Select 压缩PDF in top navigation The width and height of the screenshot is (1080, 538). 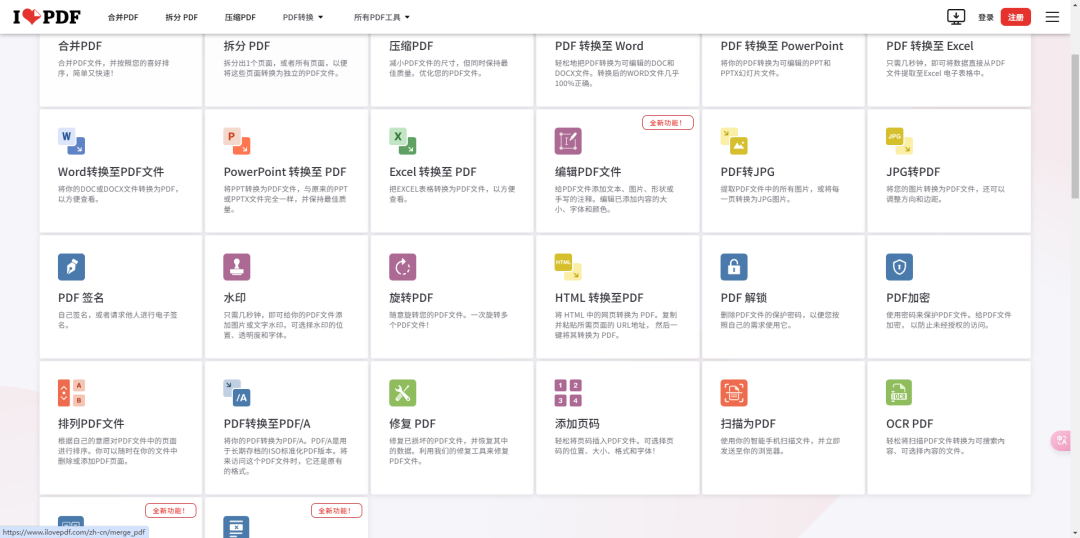click(x=240, y=17)
